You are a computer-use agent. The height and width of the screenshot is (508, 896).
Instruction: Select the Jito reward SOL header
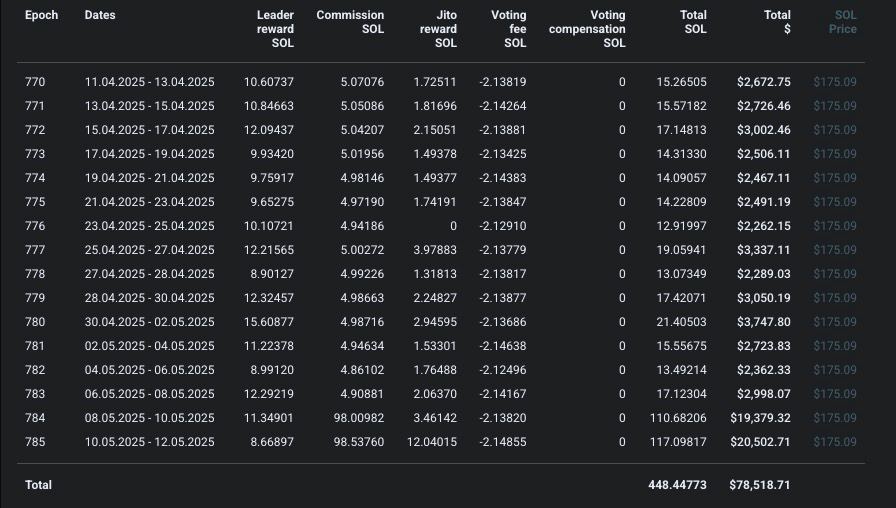point(438,29)
